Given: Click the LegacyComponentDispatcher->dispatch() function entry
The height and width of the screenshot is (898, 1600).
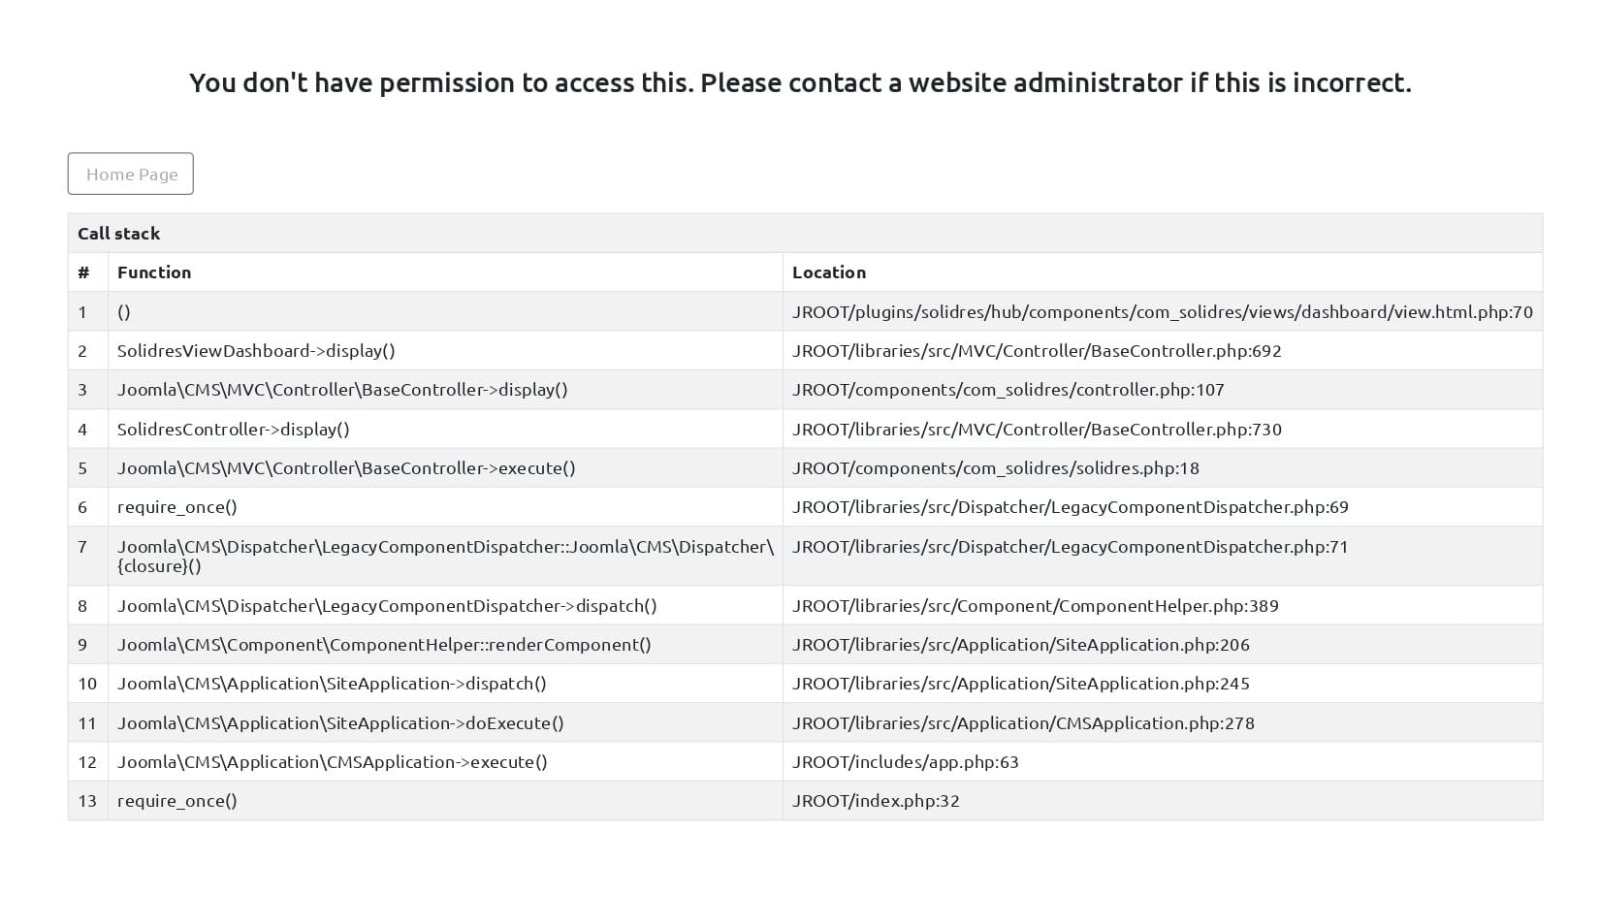Looking at the screenshot, I should [387, 606].
